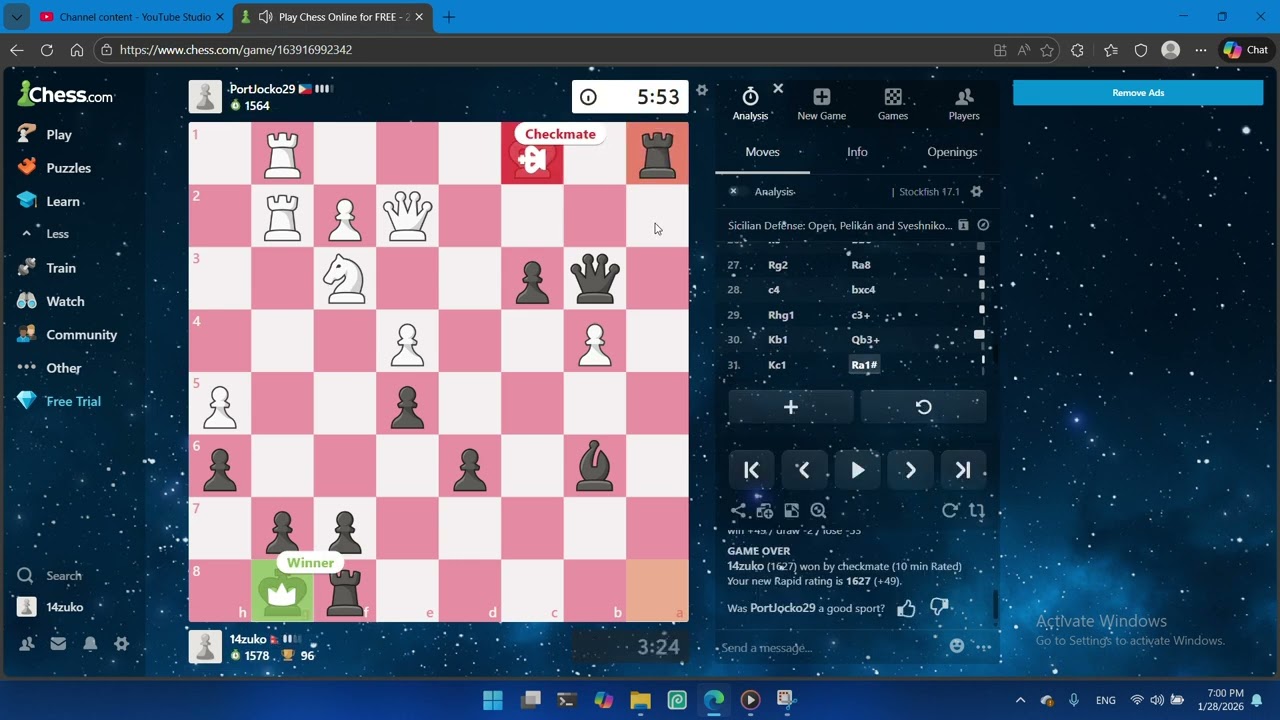Open PortJocko29 player profile
This screenshot has width=1280, height=720.
tap(262, 89)
